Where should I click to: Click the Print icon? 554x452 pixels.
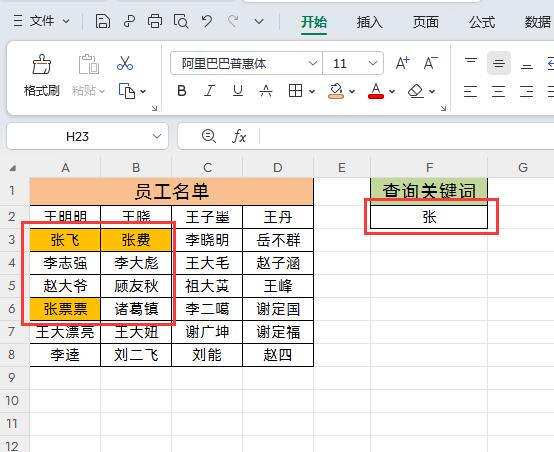tap(155, 22)
